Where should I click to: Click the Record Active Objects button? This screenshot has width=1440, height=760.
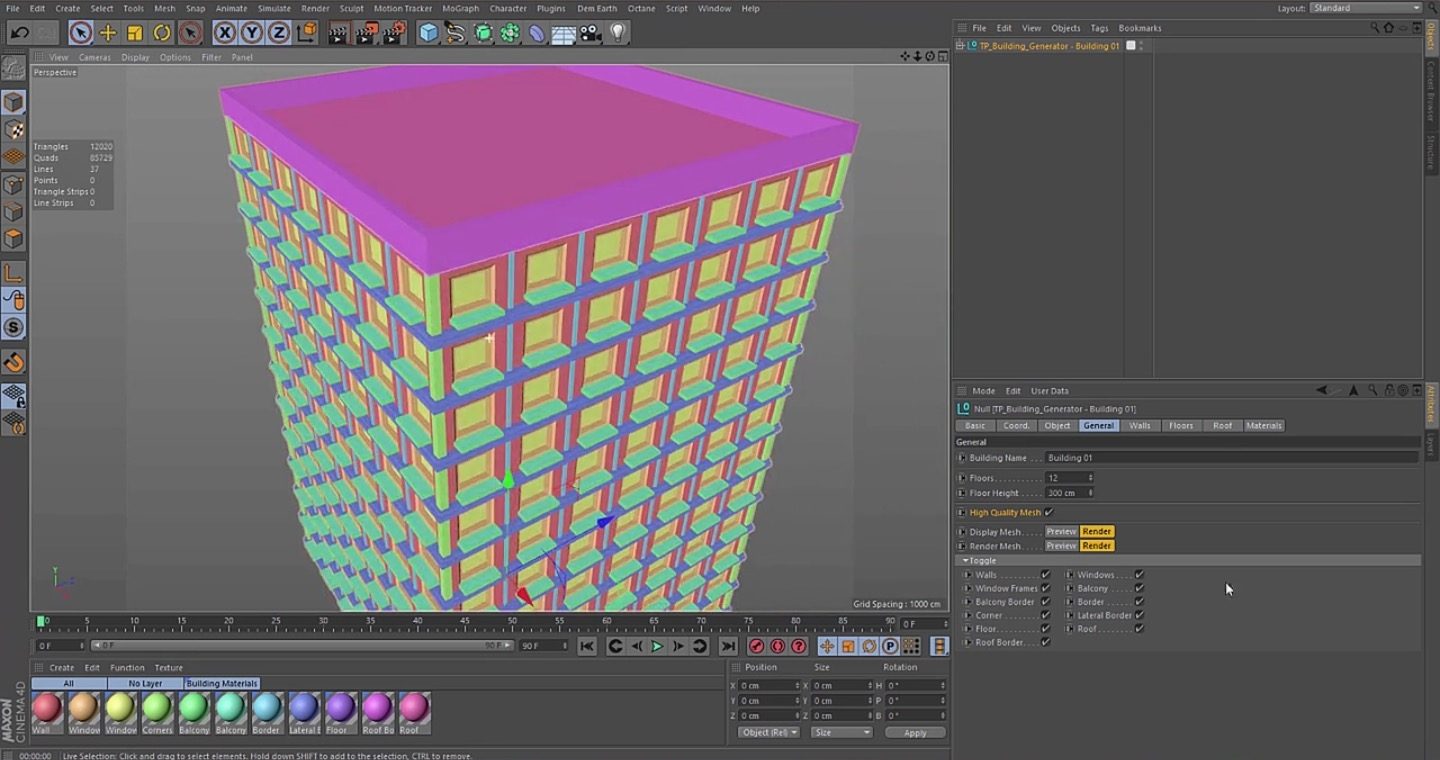point(757,647)
